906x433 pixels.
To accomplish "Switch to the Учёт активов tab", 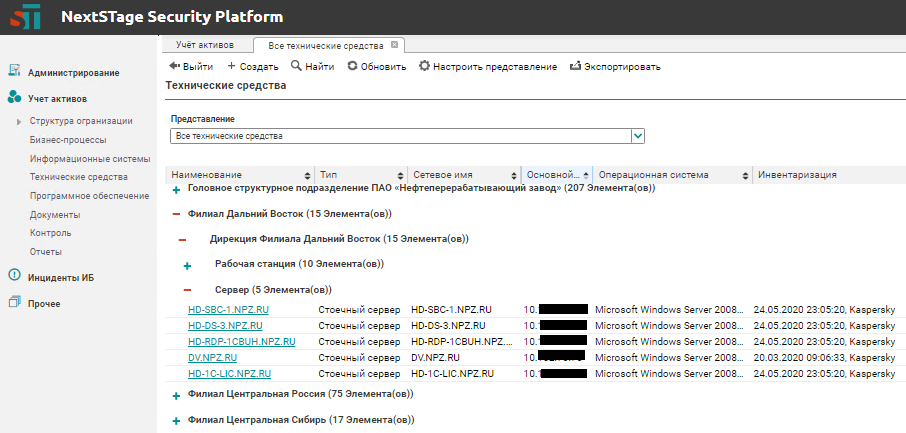I will point(204,45).
